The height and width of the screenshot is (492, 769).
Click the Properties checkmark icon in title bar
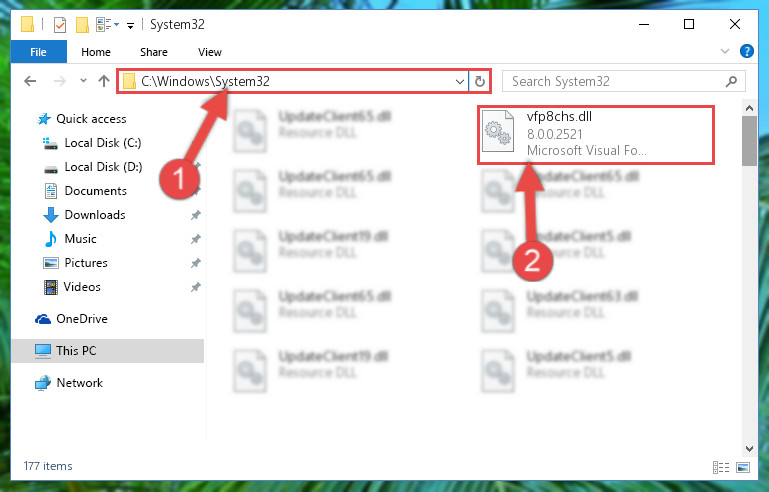(x=60, y=25)
